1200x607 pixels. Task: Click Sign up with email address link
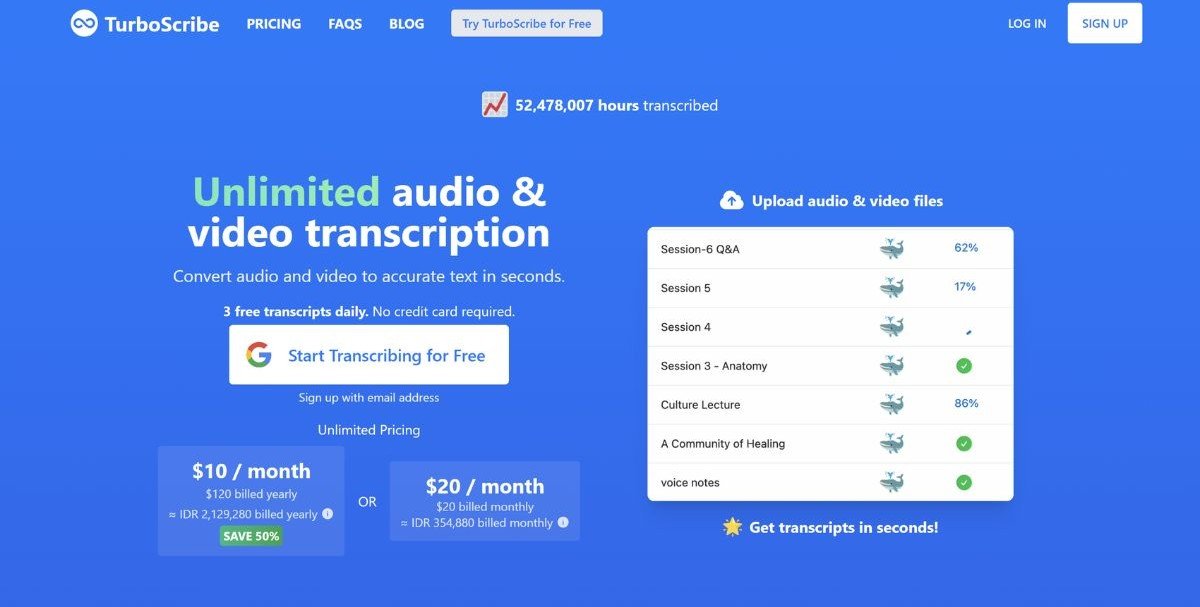369,397
